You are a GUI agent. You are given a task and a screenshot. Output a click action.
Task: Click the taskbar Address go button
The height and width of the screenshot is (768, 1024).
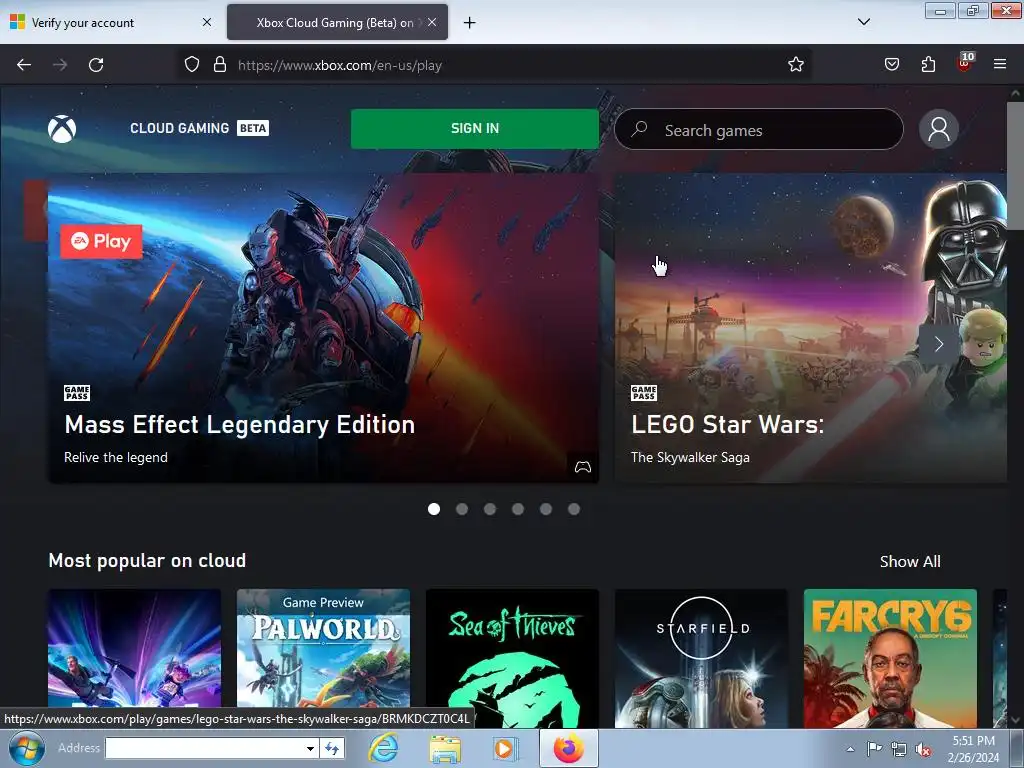332,748
